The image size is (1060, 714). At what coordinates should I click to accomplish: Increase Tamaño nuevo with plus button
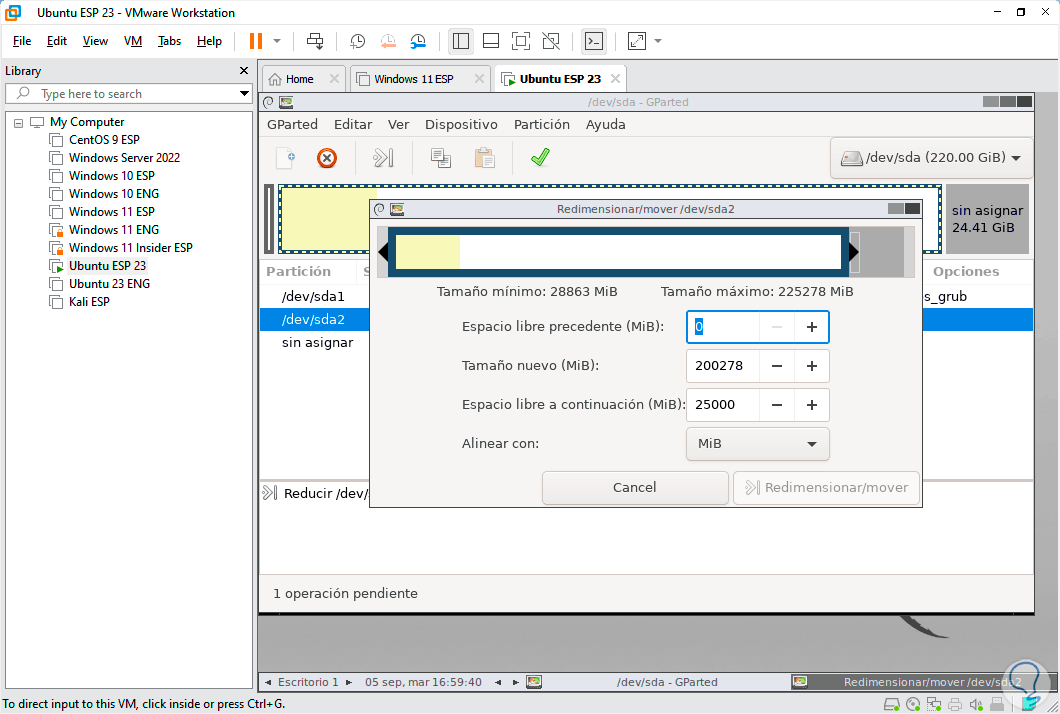pyautogui.click(x=811, y=366)
